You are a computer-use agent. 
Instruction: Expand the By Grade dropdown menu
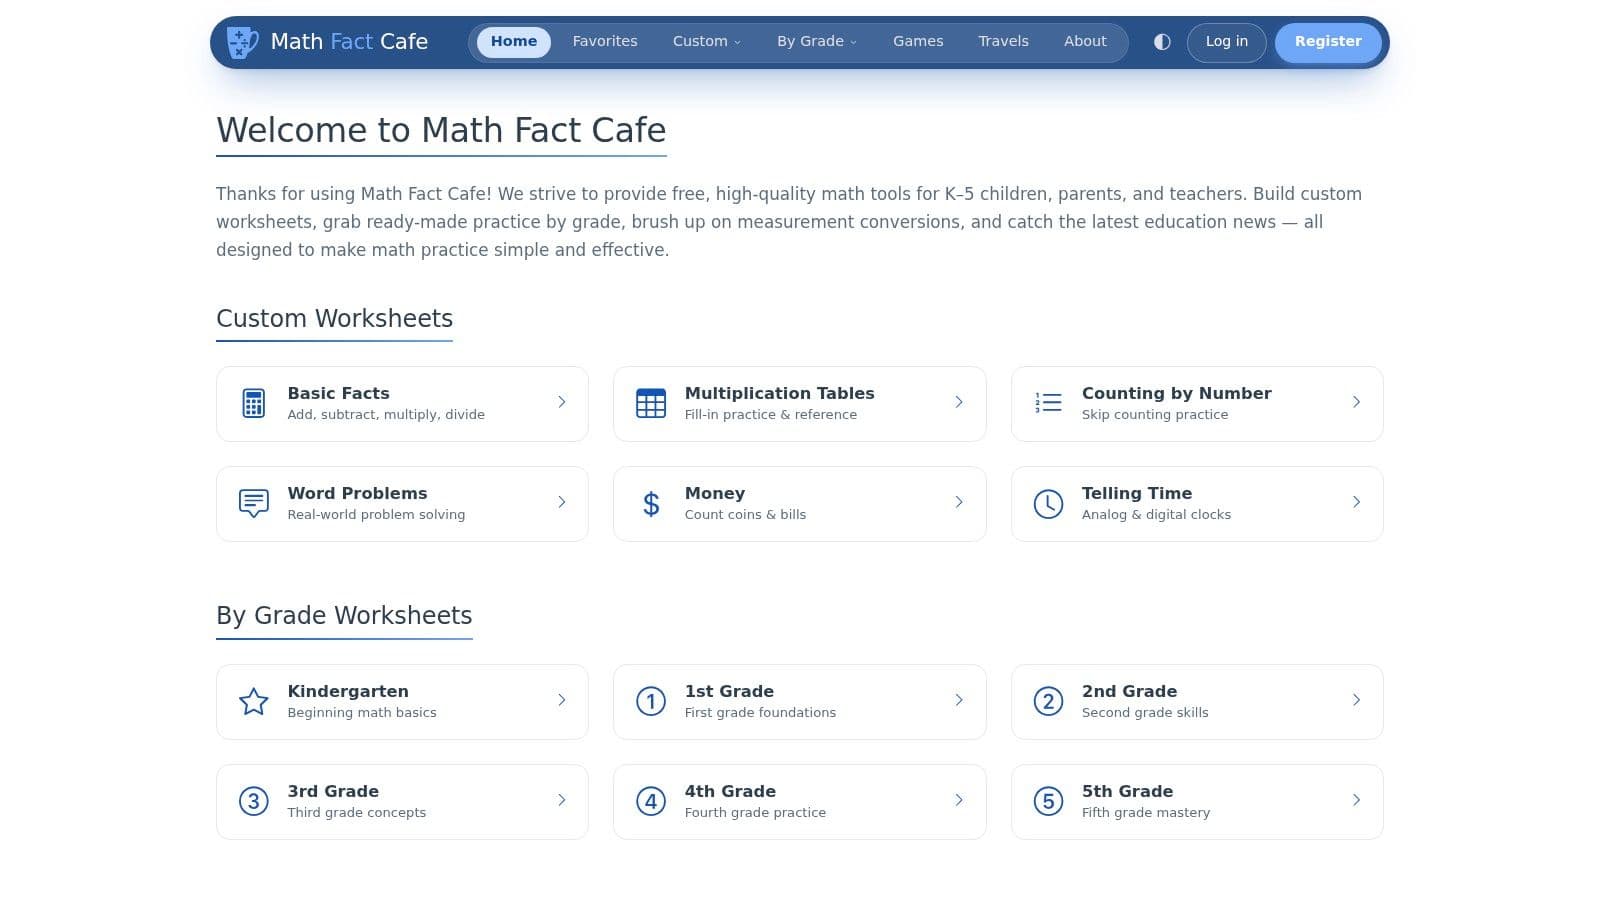tap(817, 41)
